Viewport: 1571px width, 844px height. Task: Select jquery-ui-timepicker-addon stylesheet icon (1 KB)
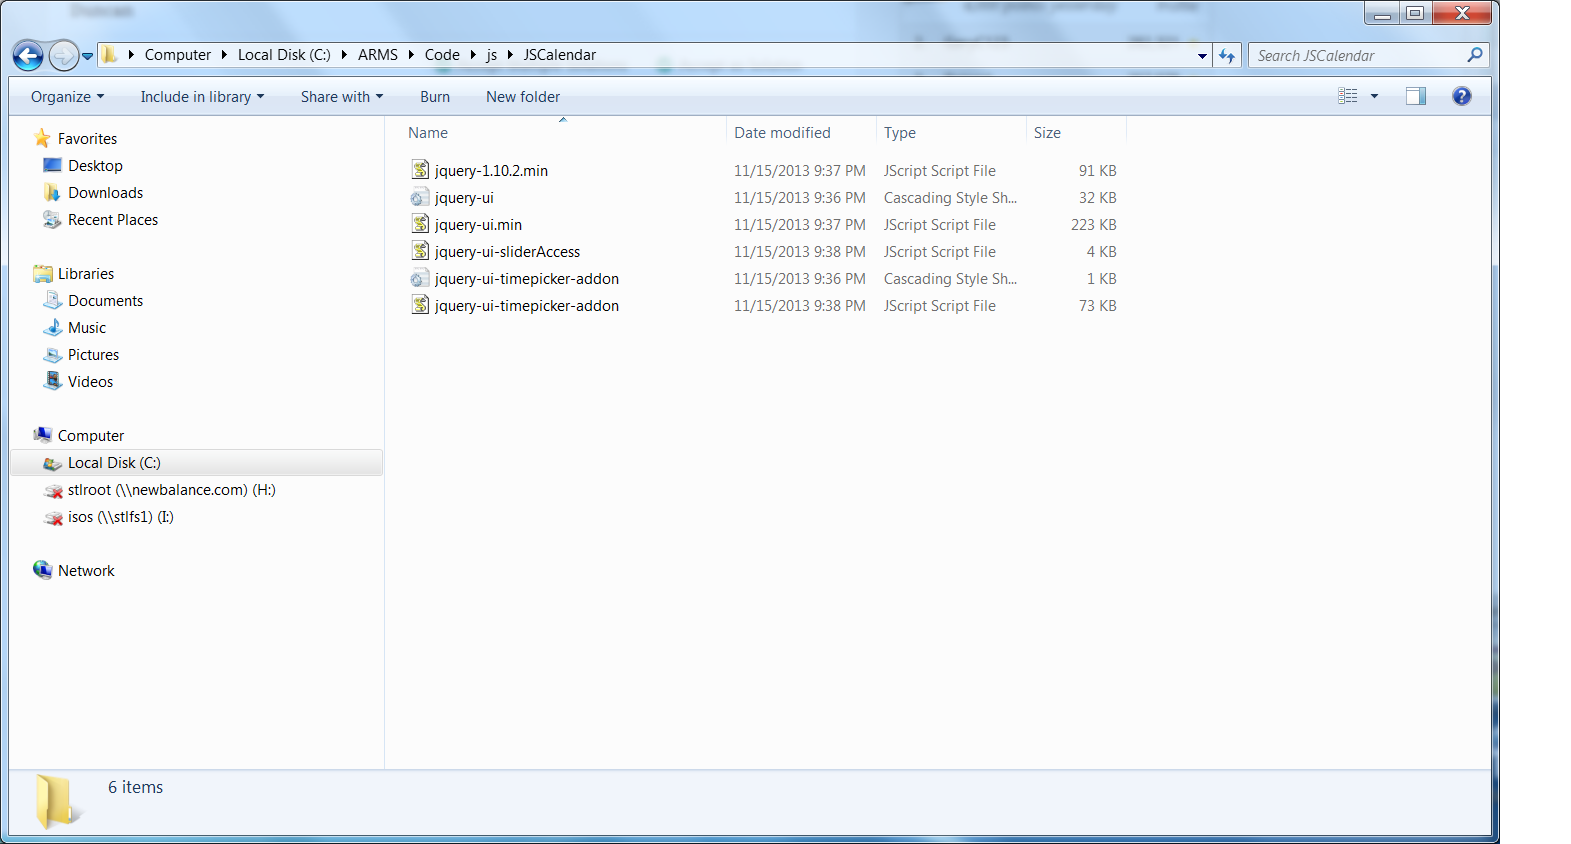point(420,278)
